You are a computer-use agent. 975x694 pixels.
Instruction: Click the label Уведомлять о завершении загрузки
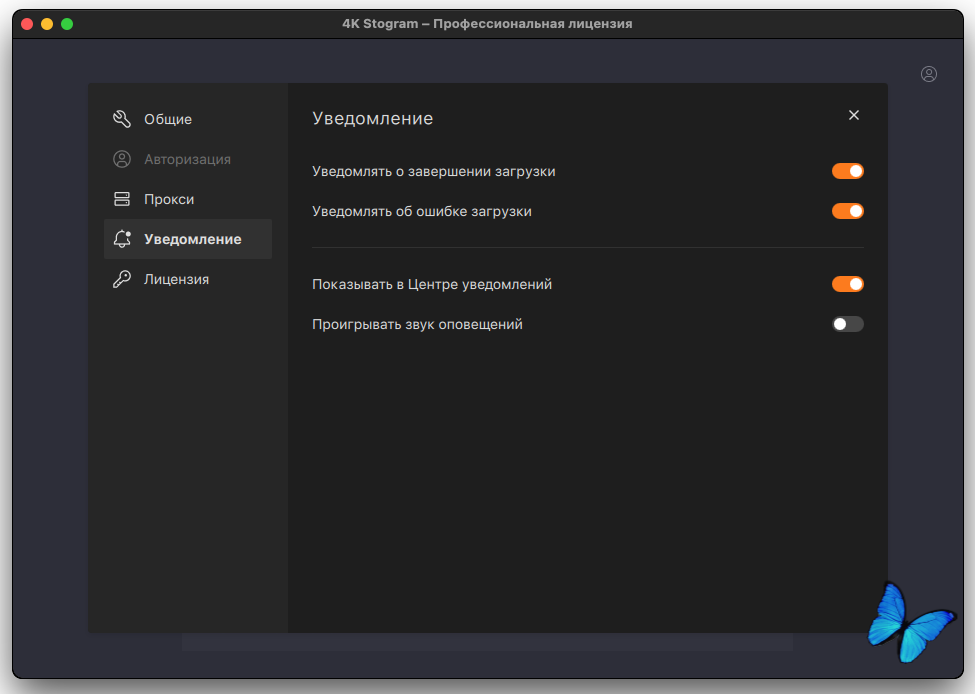point(433,172)
